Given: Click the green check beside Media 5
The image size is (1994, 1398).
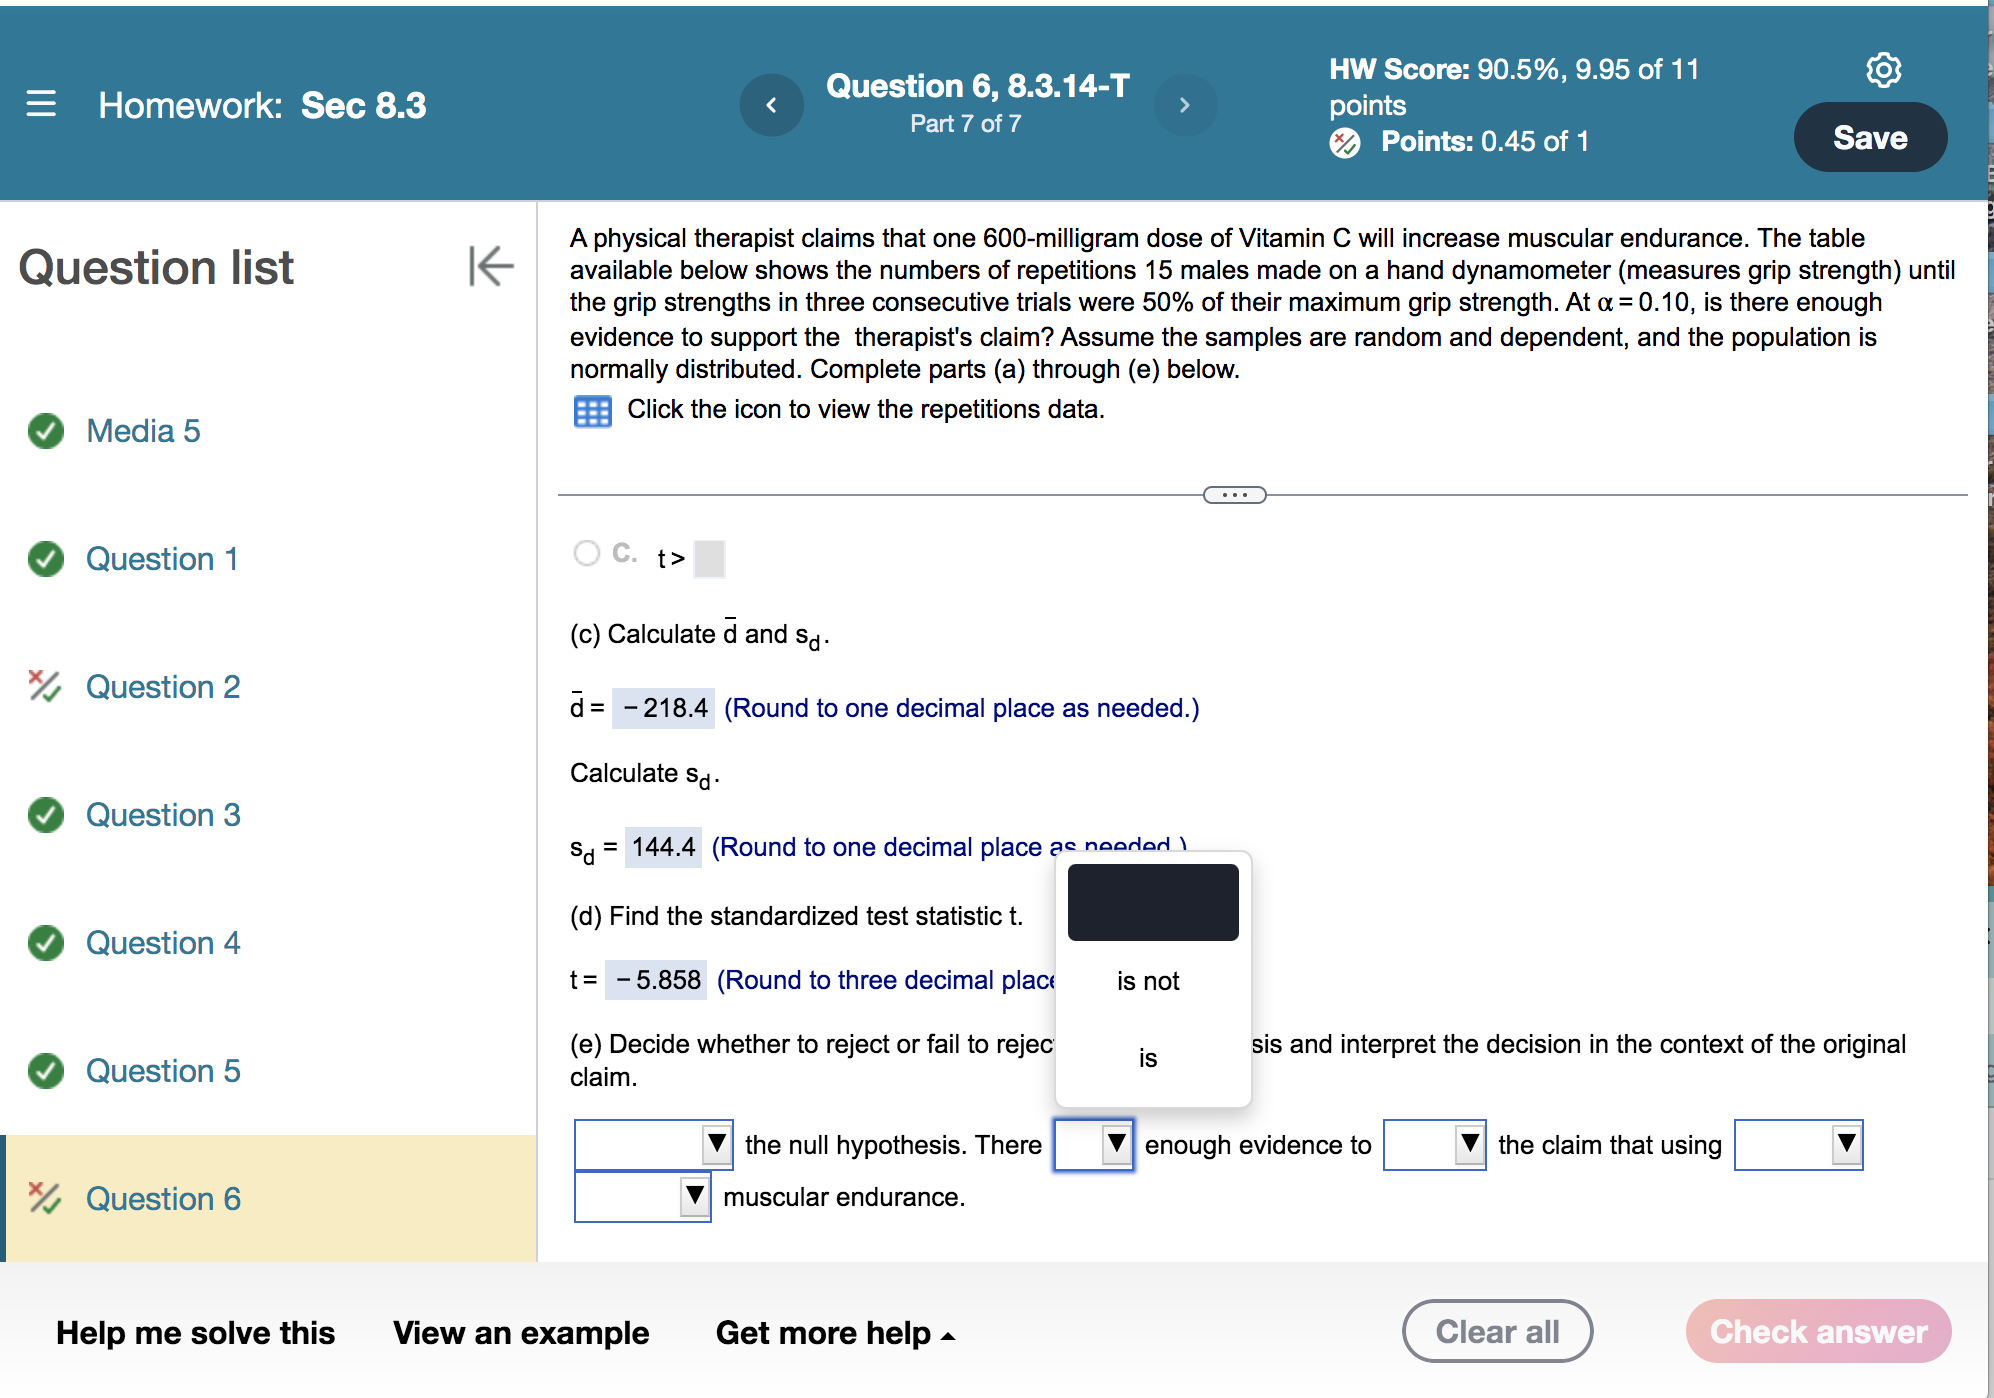Looking at the screenshot, I should [x=46, y=431].
